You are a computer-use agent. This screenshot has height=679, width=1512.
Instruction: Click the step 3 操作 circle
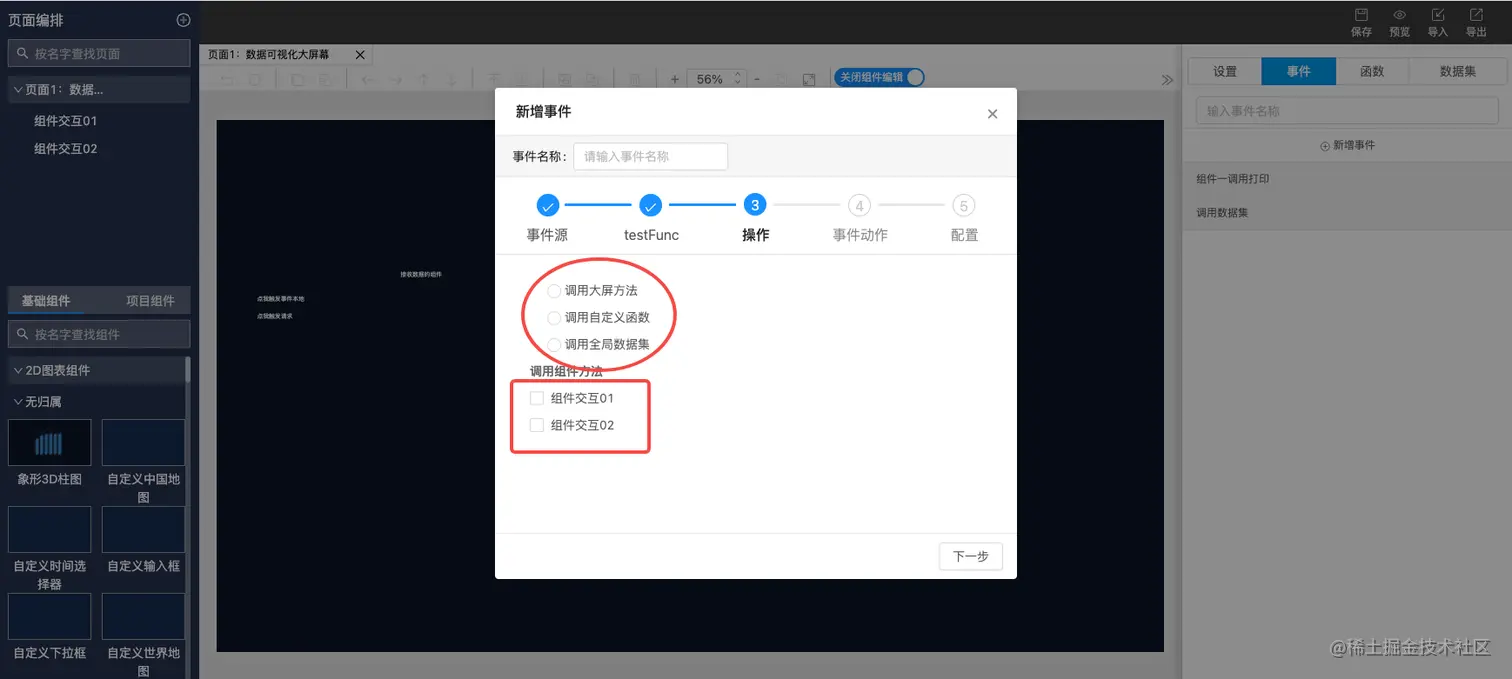pos(755,205)
